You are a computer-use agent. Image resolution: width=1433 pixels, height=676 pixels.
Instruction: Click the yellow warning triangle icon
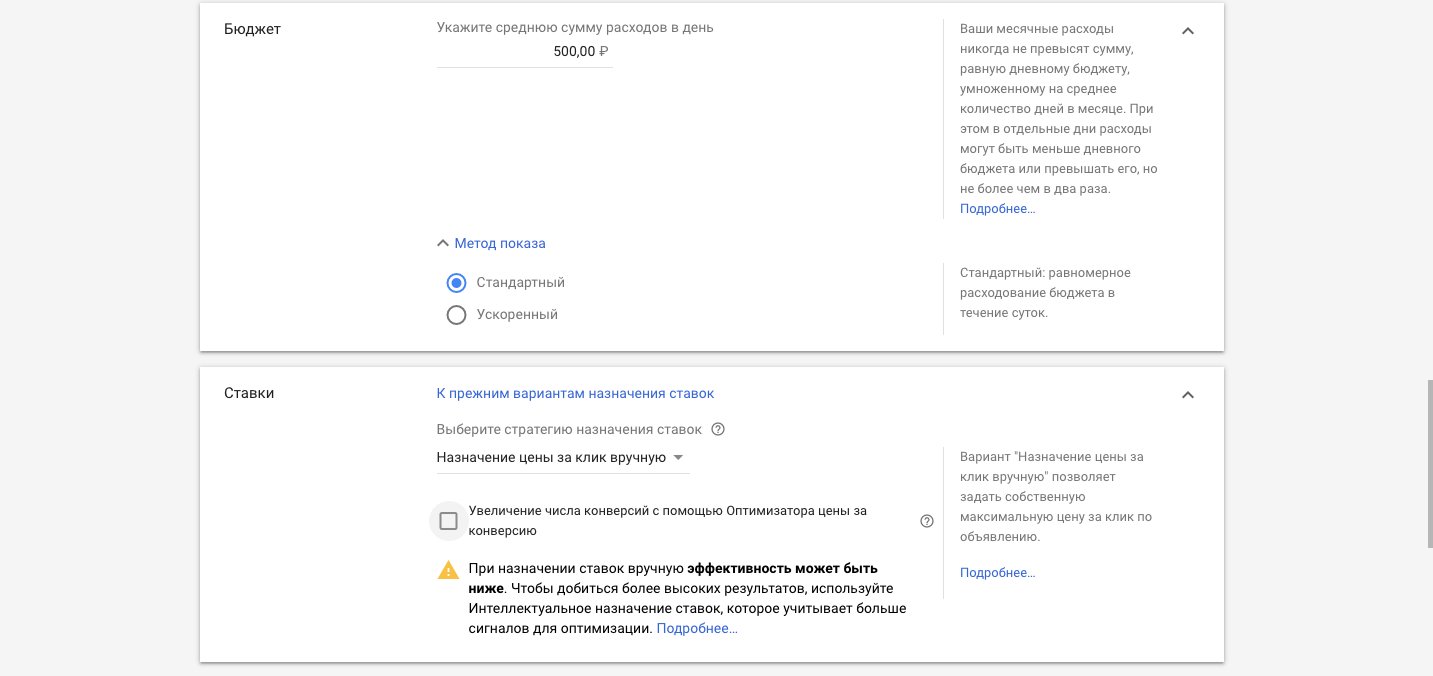447,570
